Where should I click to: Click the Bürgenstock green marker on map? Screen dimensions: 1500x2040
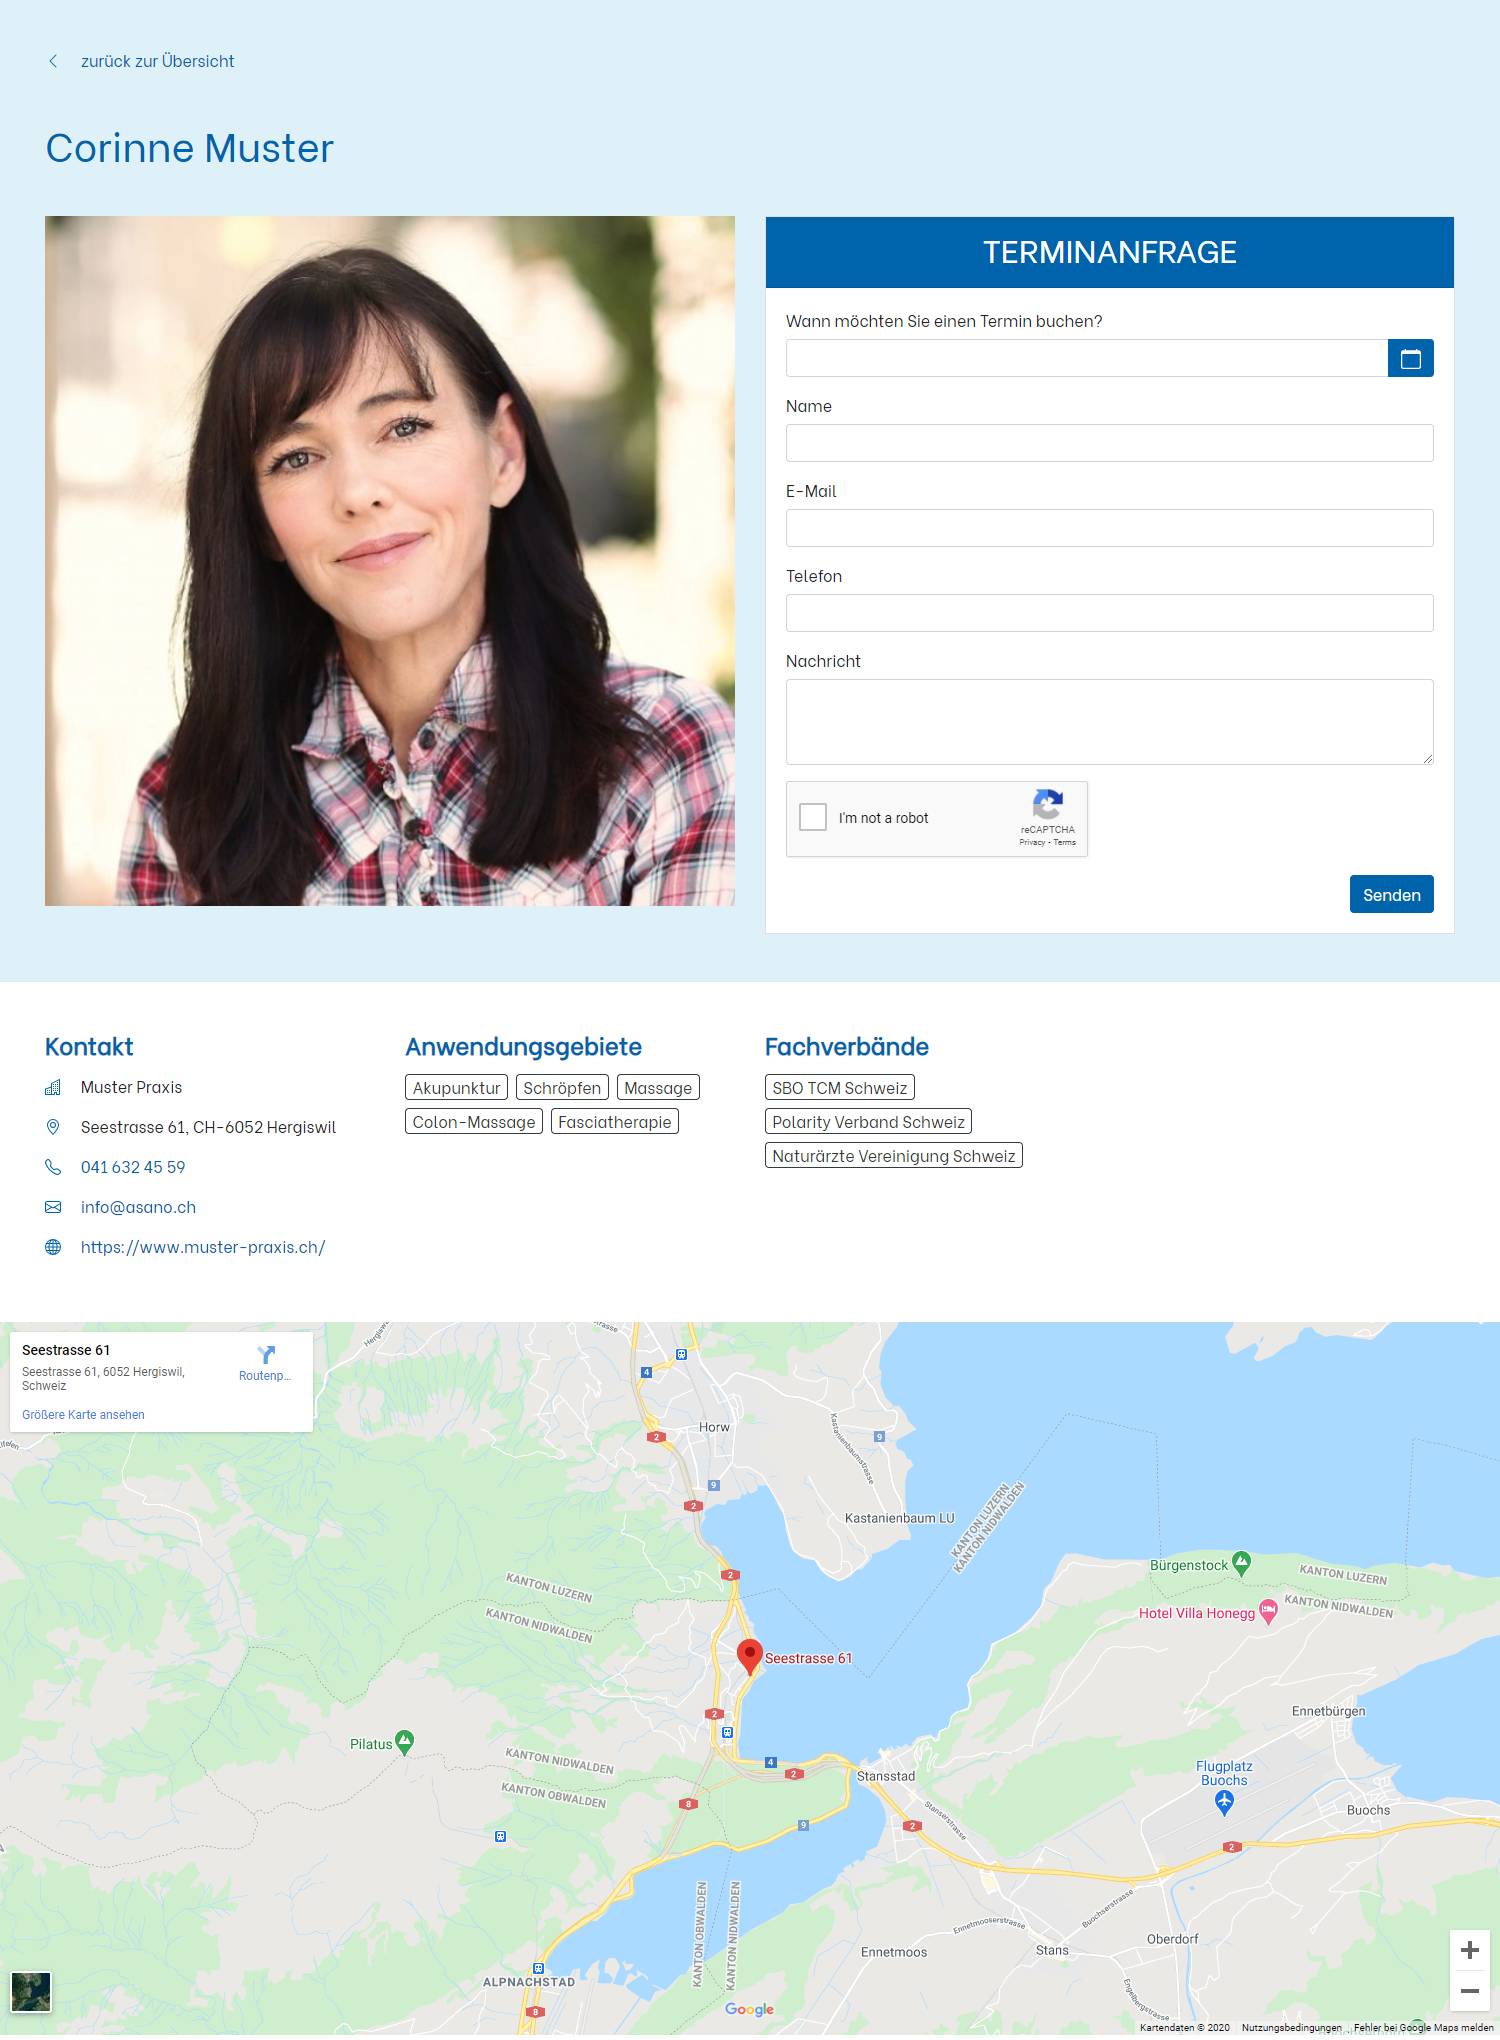pos(1241,1563)
